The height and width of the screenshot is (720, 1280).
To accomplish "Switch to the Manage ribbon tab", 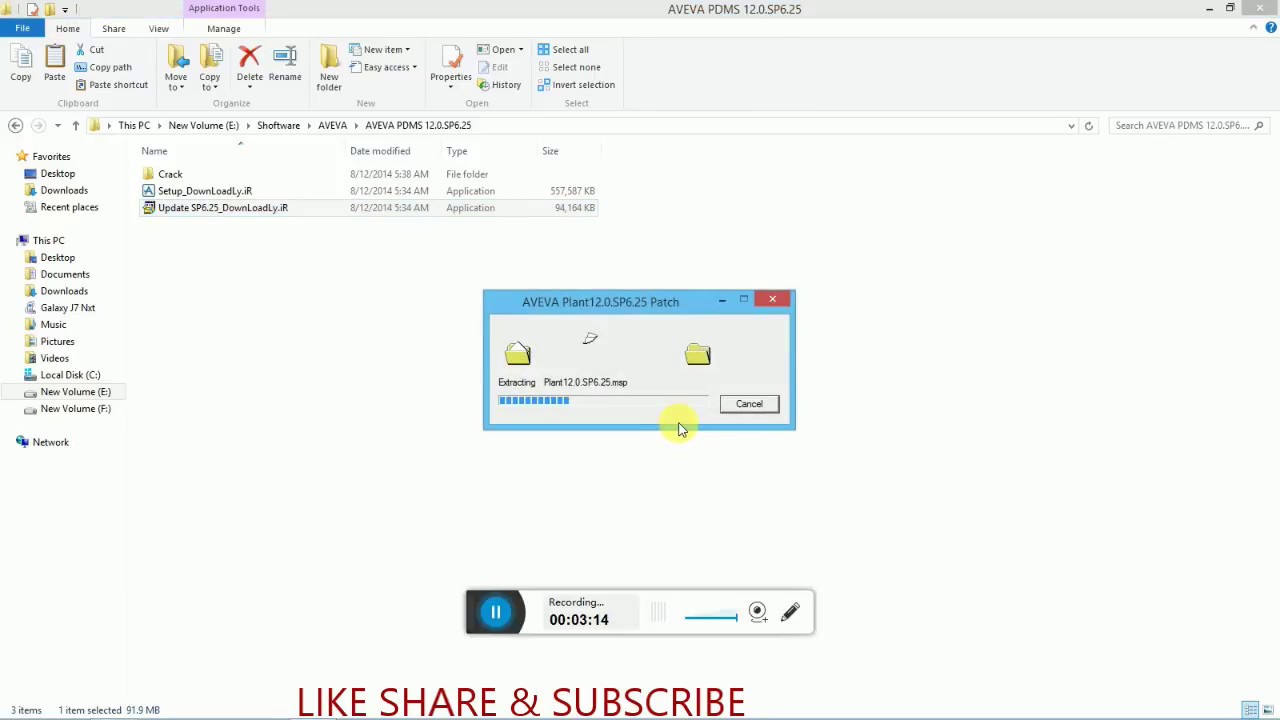I will tap(224, 28).
